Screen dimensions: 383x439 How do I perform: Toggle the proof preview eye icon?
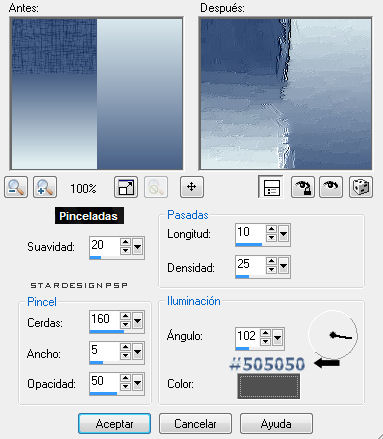(331, 187)
